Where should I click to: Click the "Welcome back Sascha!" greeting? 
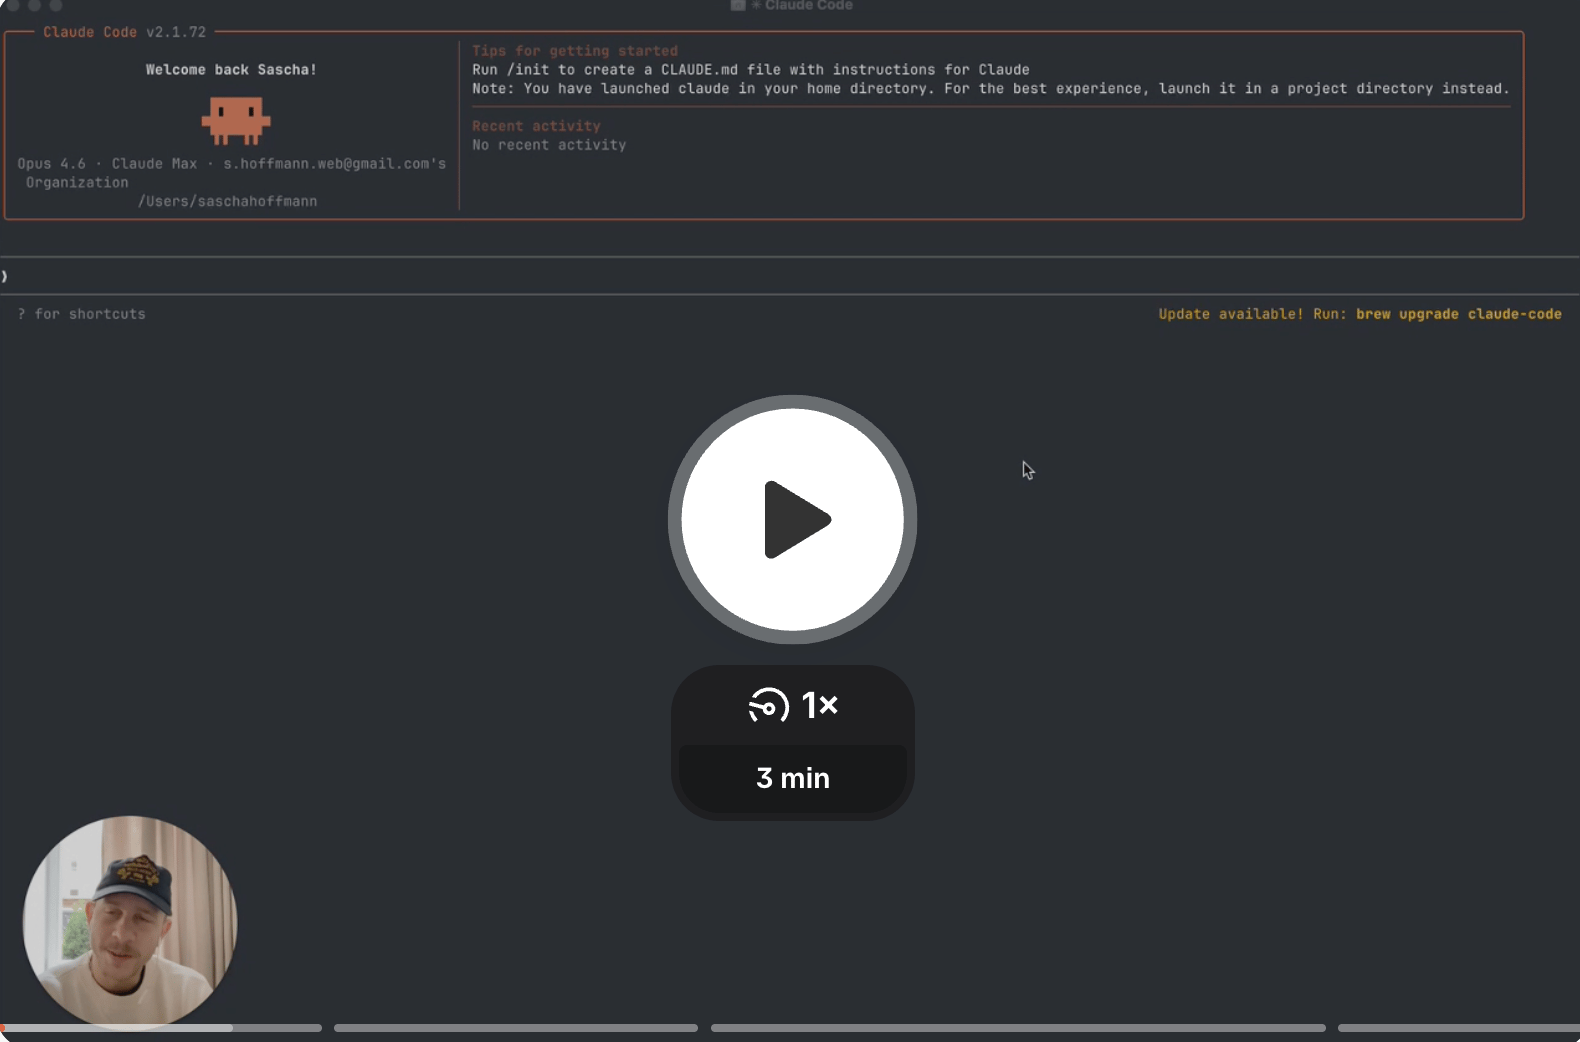click(x=231, y=70)
